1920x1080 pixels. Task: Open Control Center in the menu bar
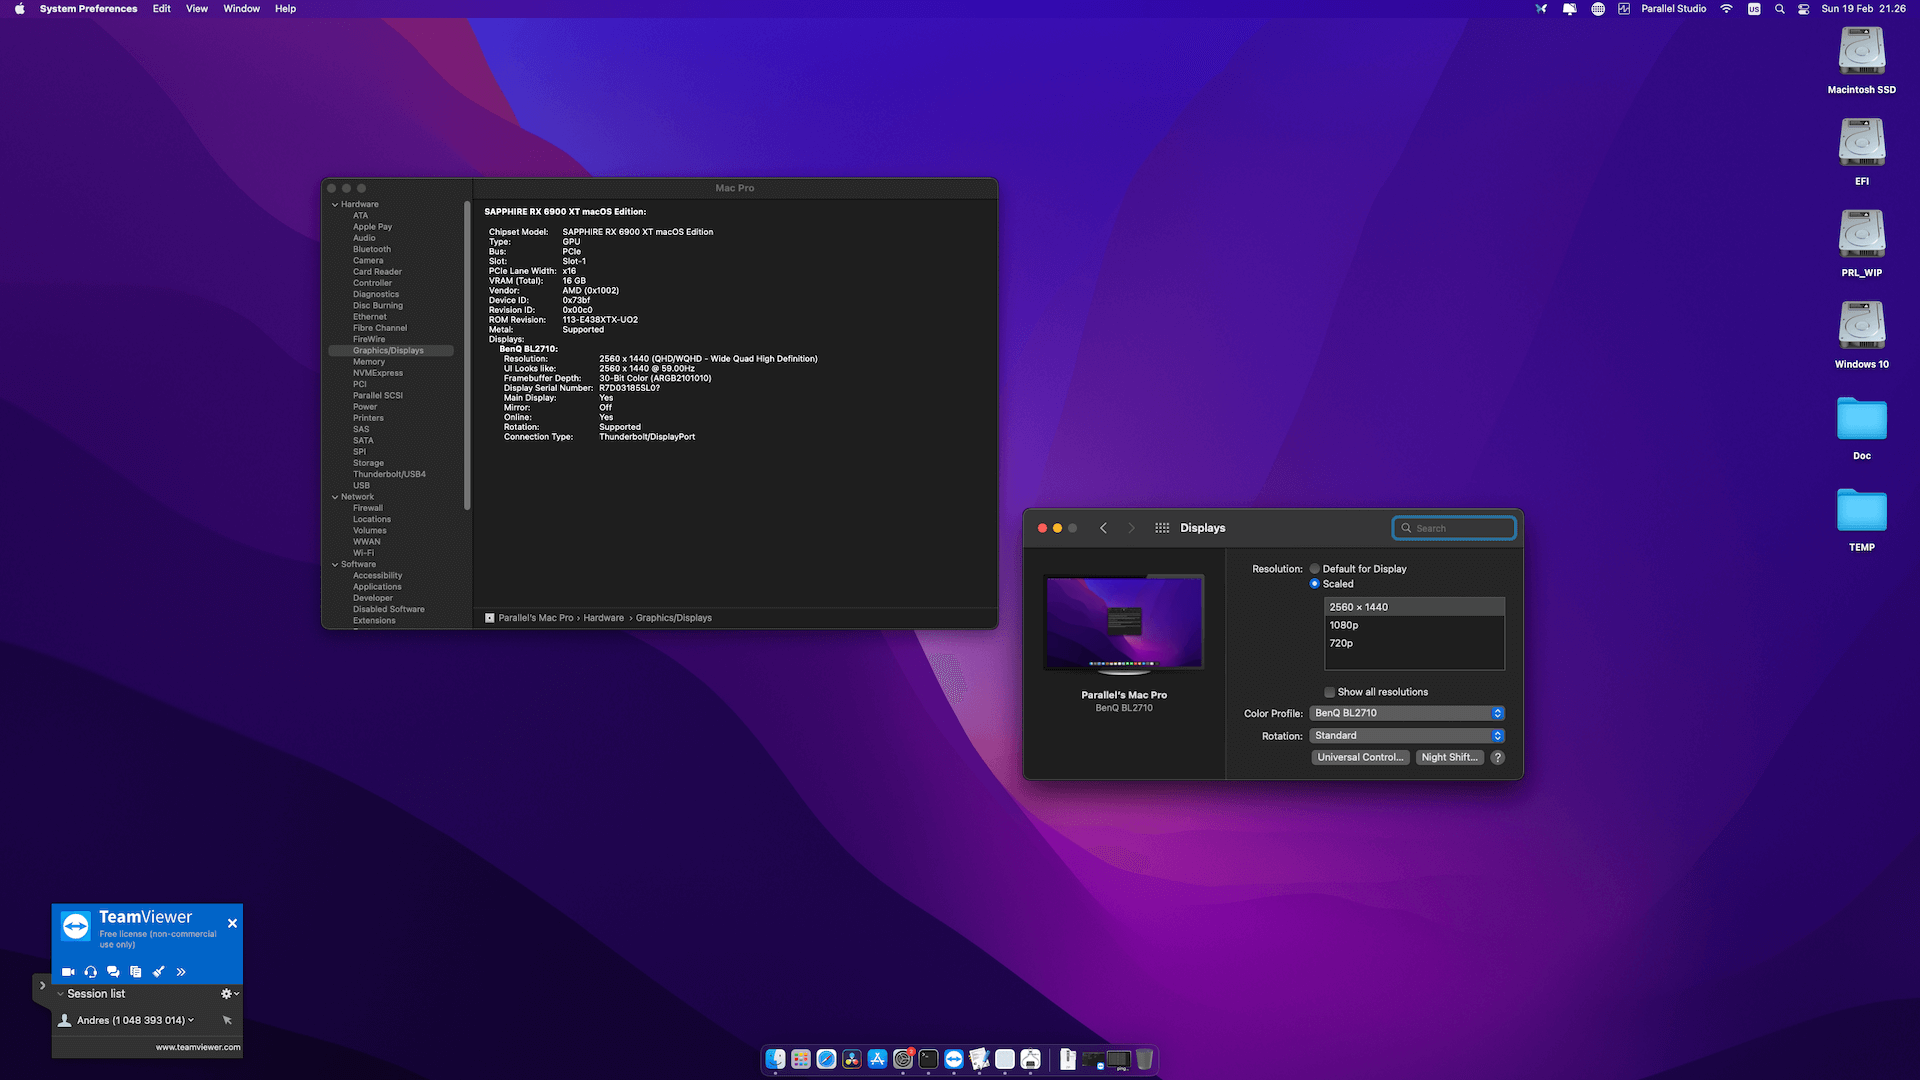[1804, 9]
